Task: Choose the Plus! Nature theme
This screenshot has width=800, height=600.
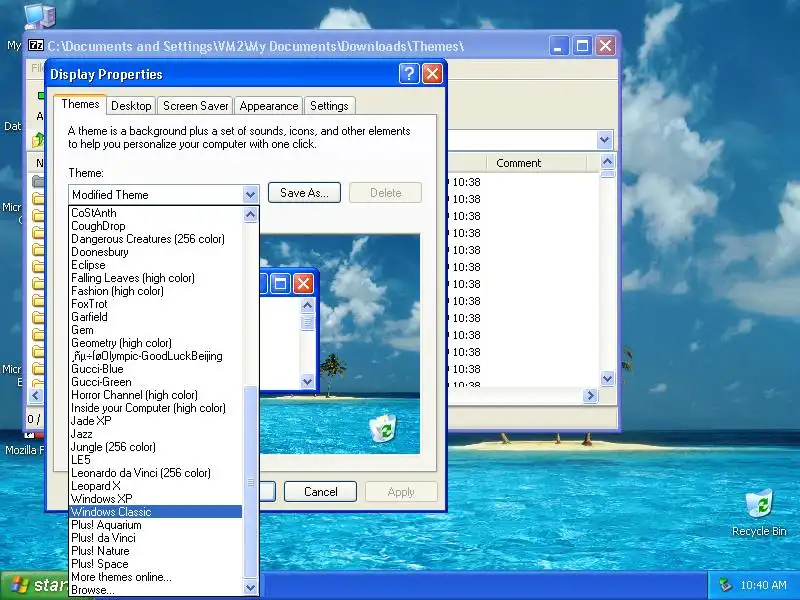Action: click(156, 551)
